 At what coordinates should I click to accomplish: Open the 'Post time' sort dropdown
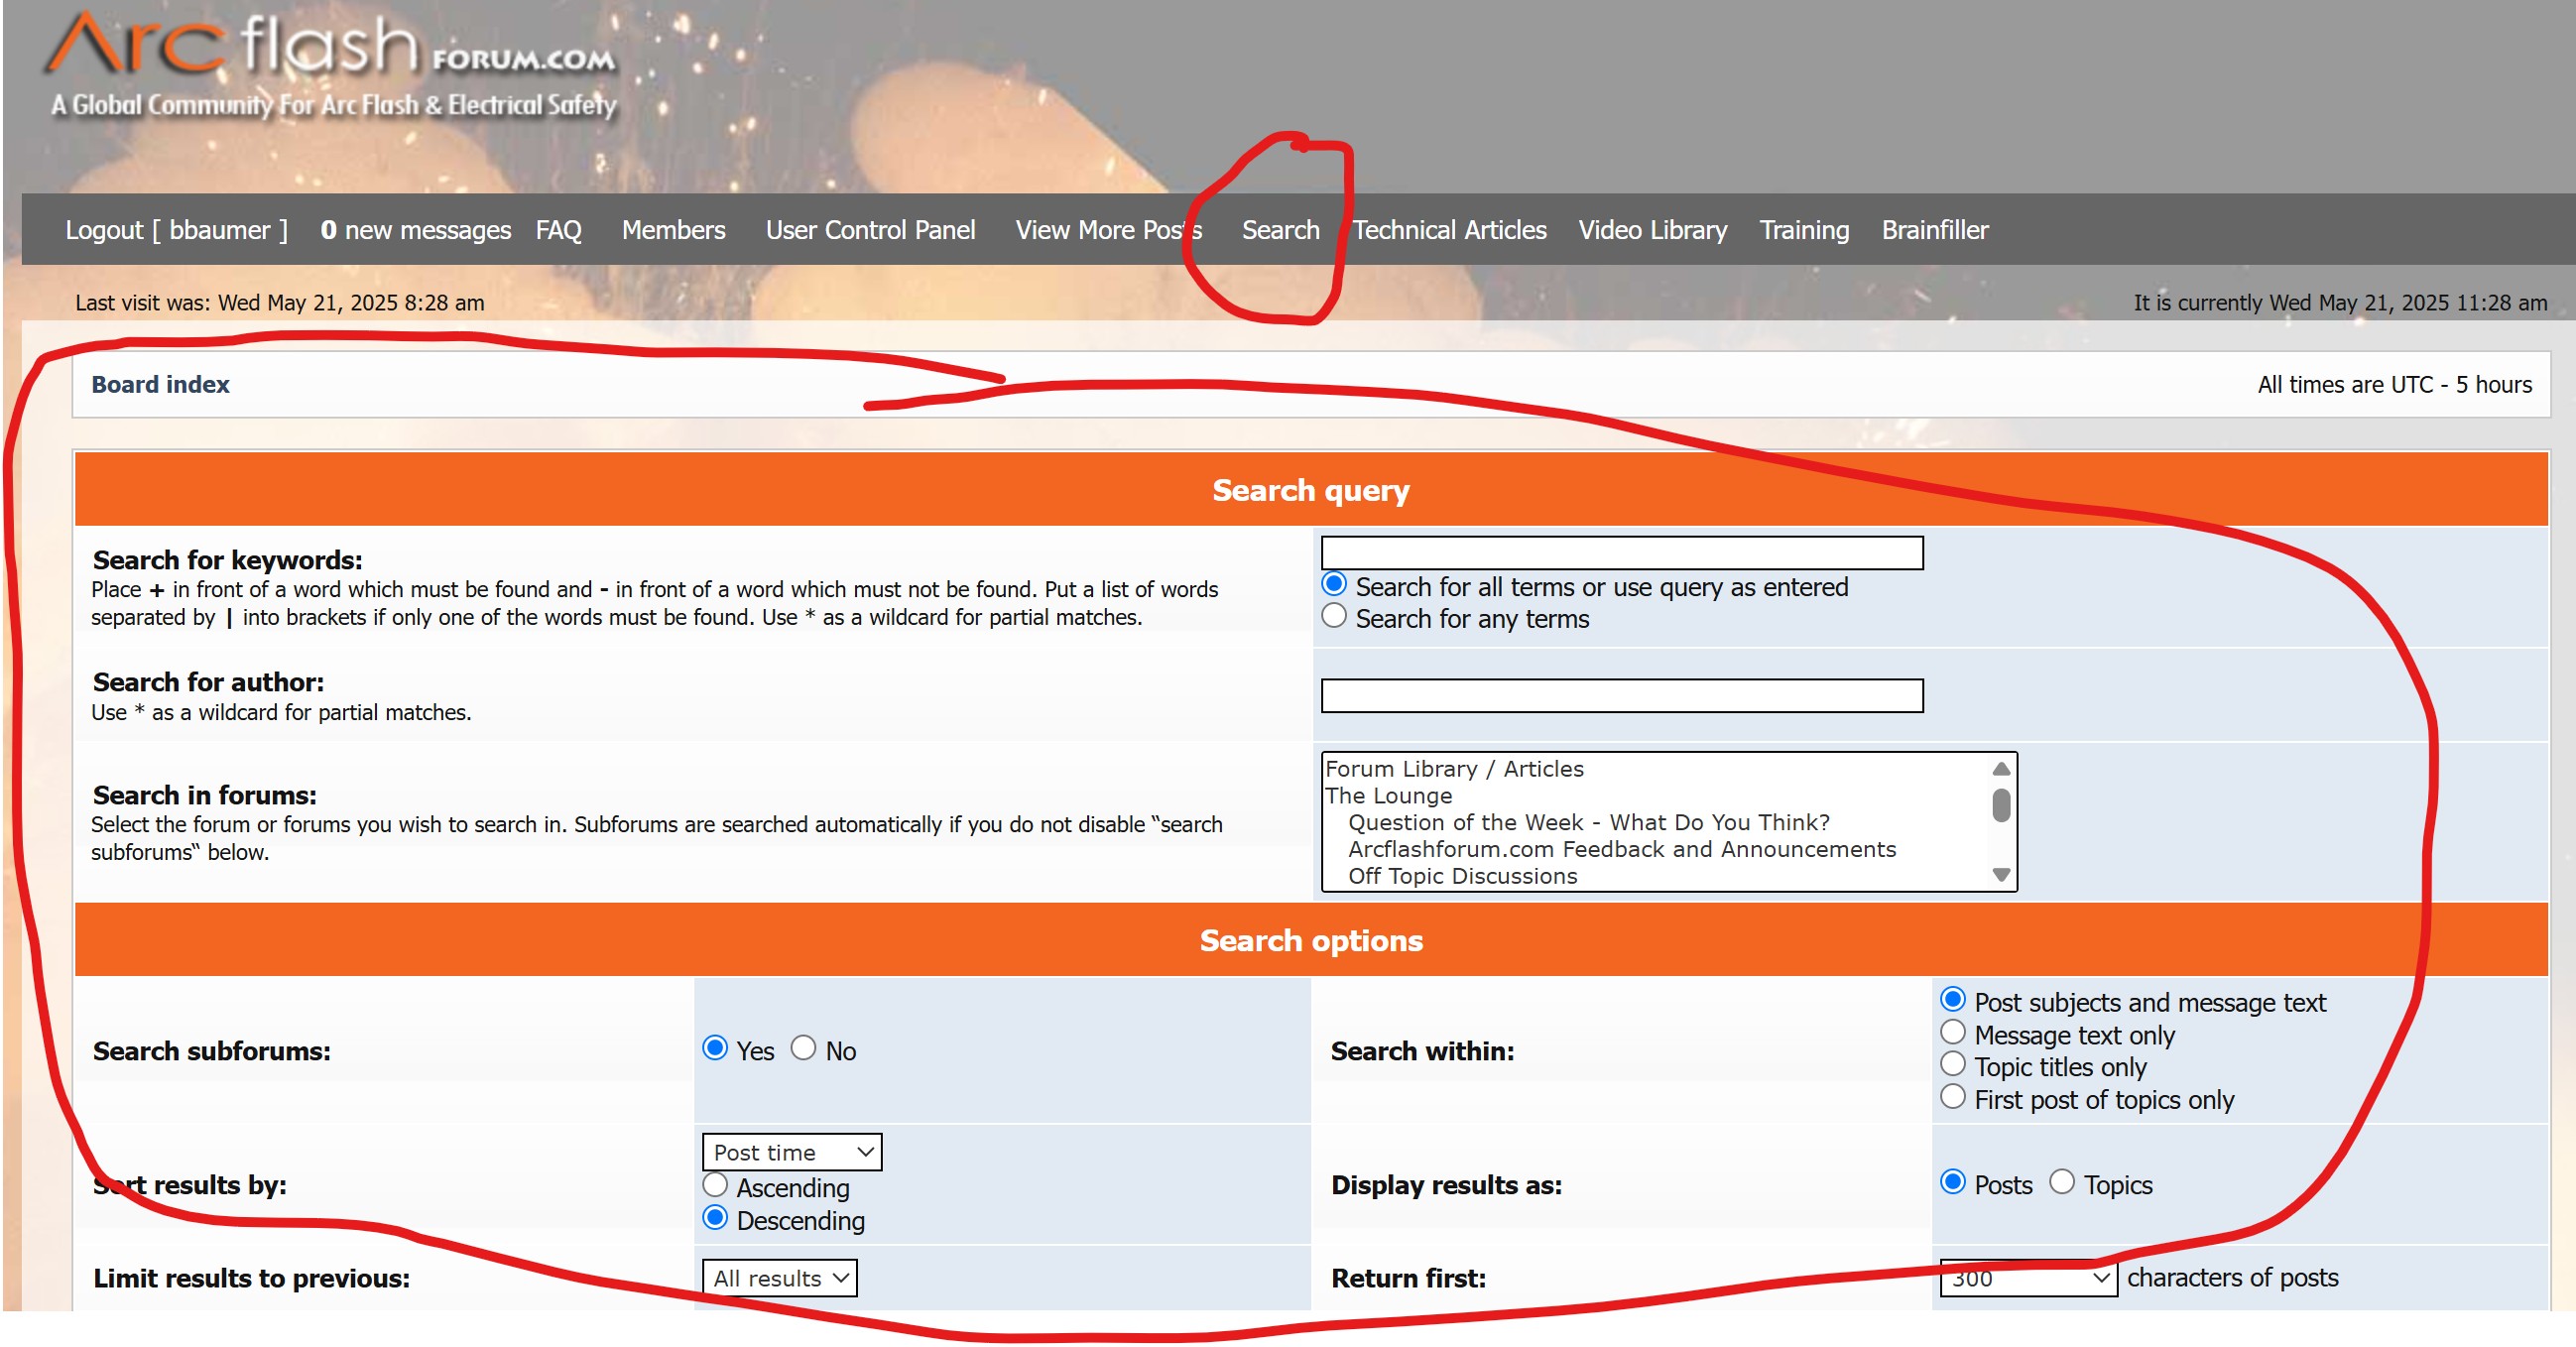point(791,1152)
